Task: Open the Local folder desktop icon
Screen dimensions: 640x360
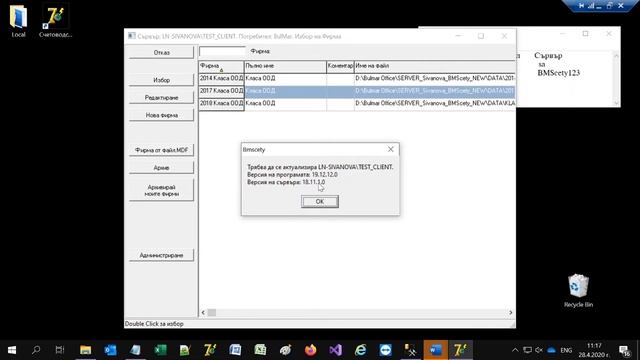Action: point(18,21)
